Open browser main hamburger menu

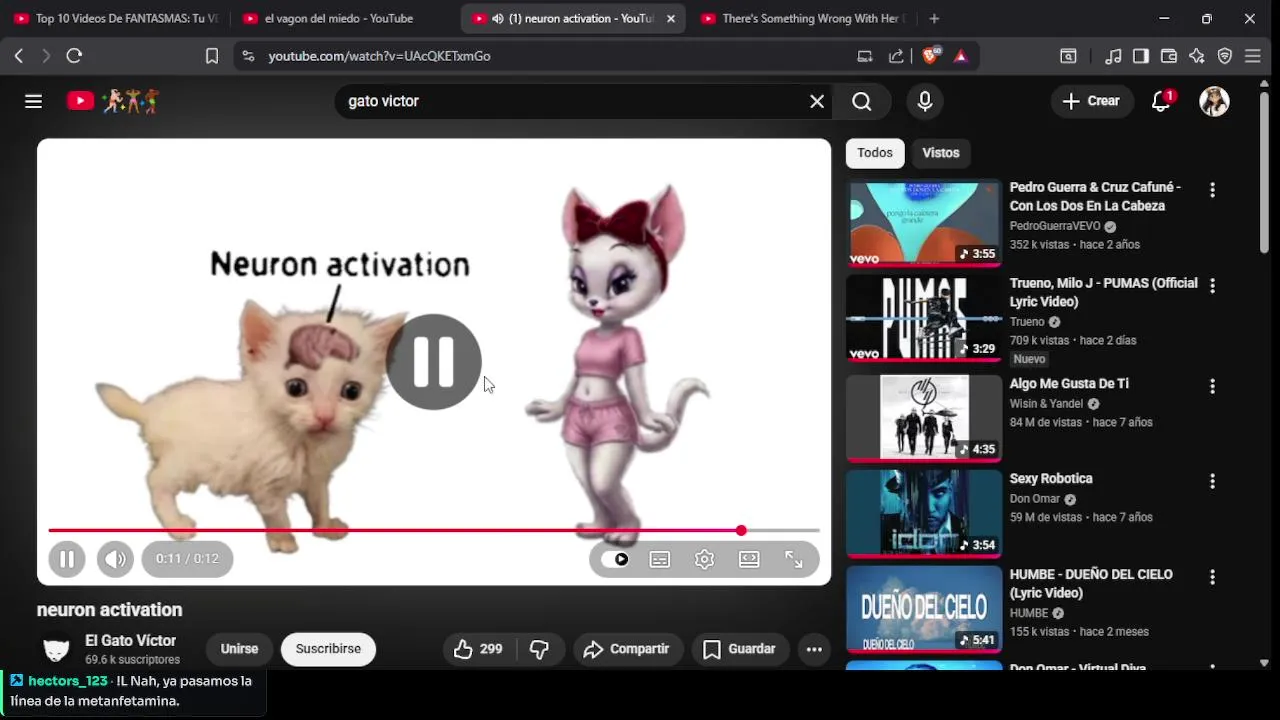[x=1253, y=56]
